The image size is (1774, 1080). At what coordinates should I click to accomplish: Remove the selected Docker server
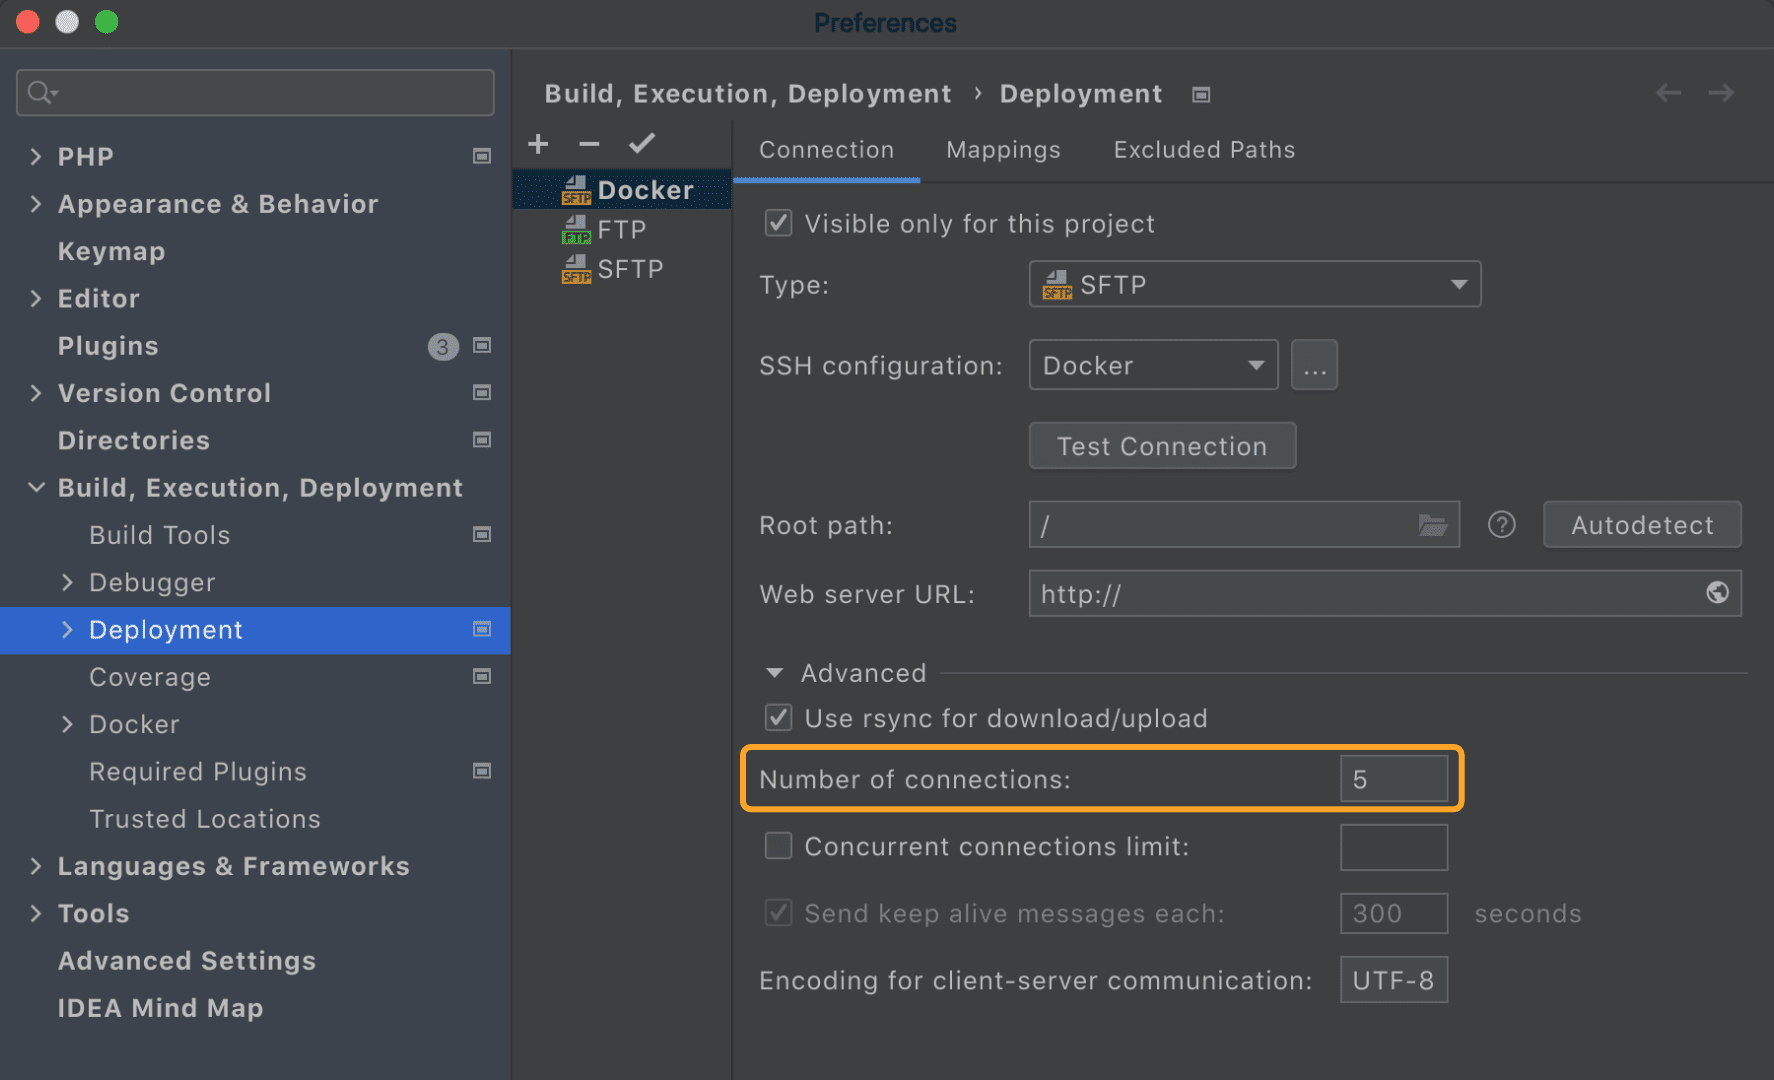pyautogui.click(x=589, y=144)
